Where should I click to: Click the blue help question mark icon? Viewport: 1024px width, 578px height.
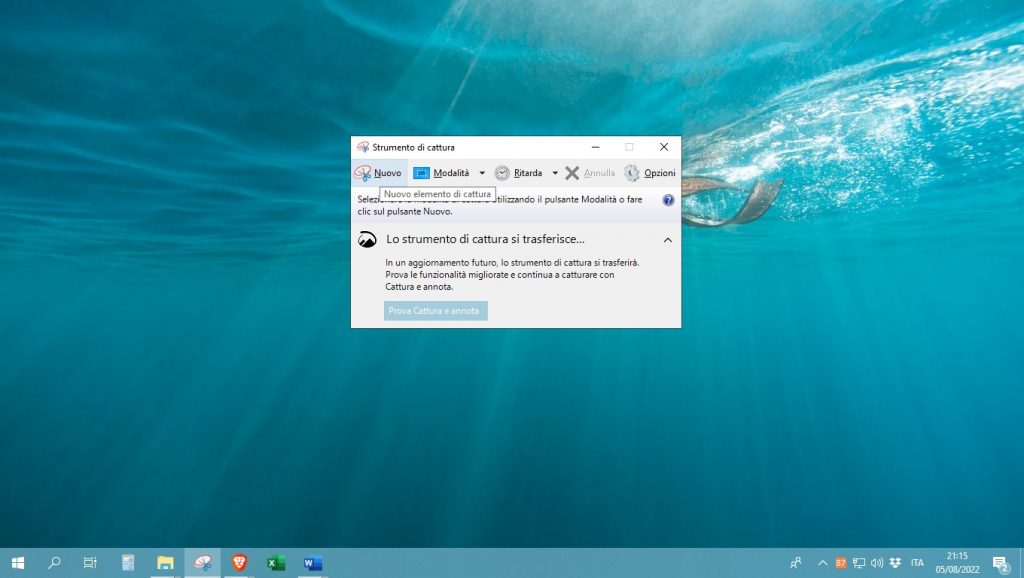(x=668, y=200)
